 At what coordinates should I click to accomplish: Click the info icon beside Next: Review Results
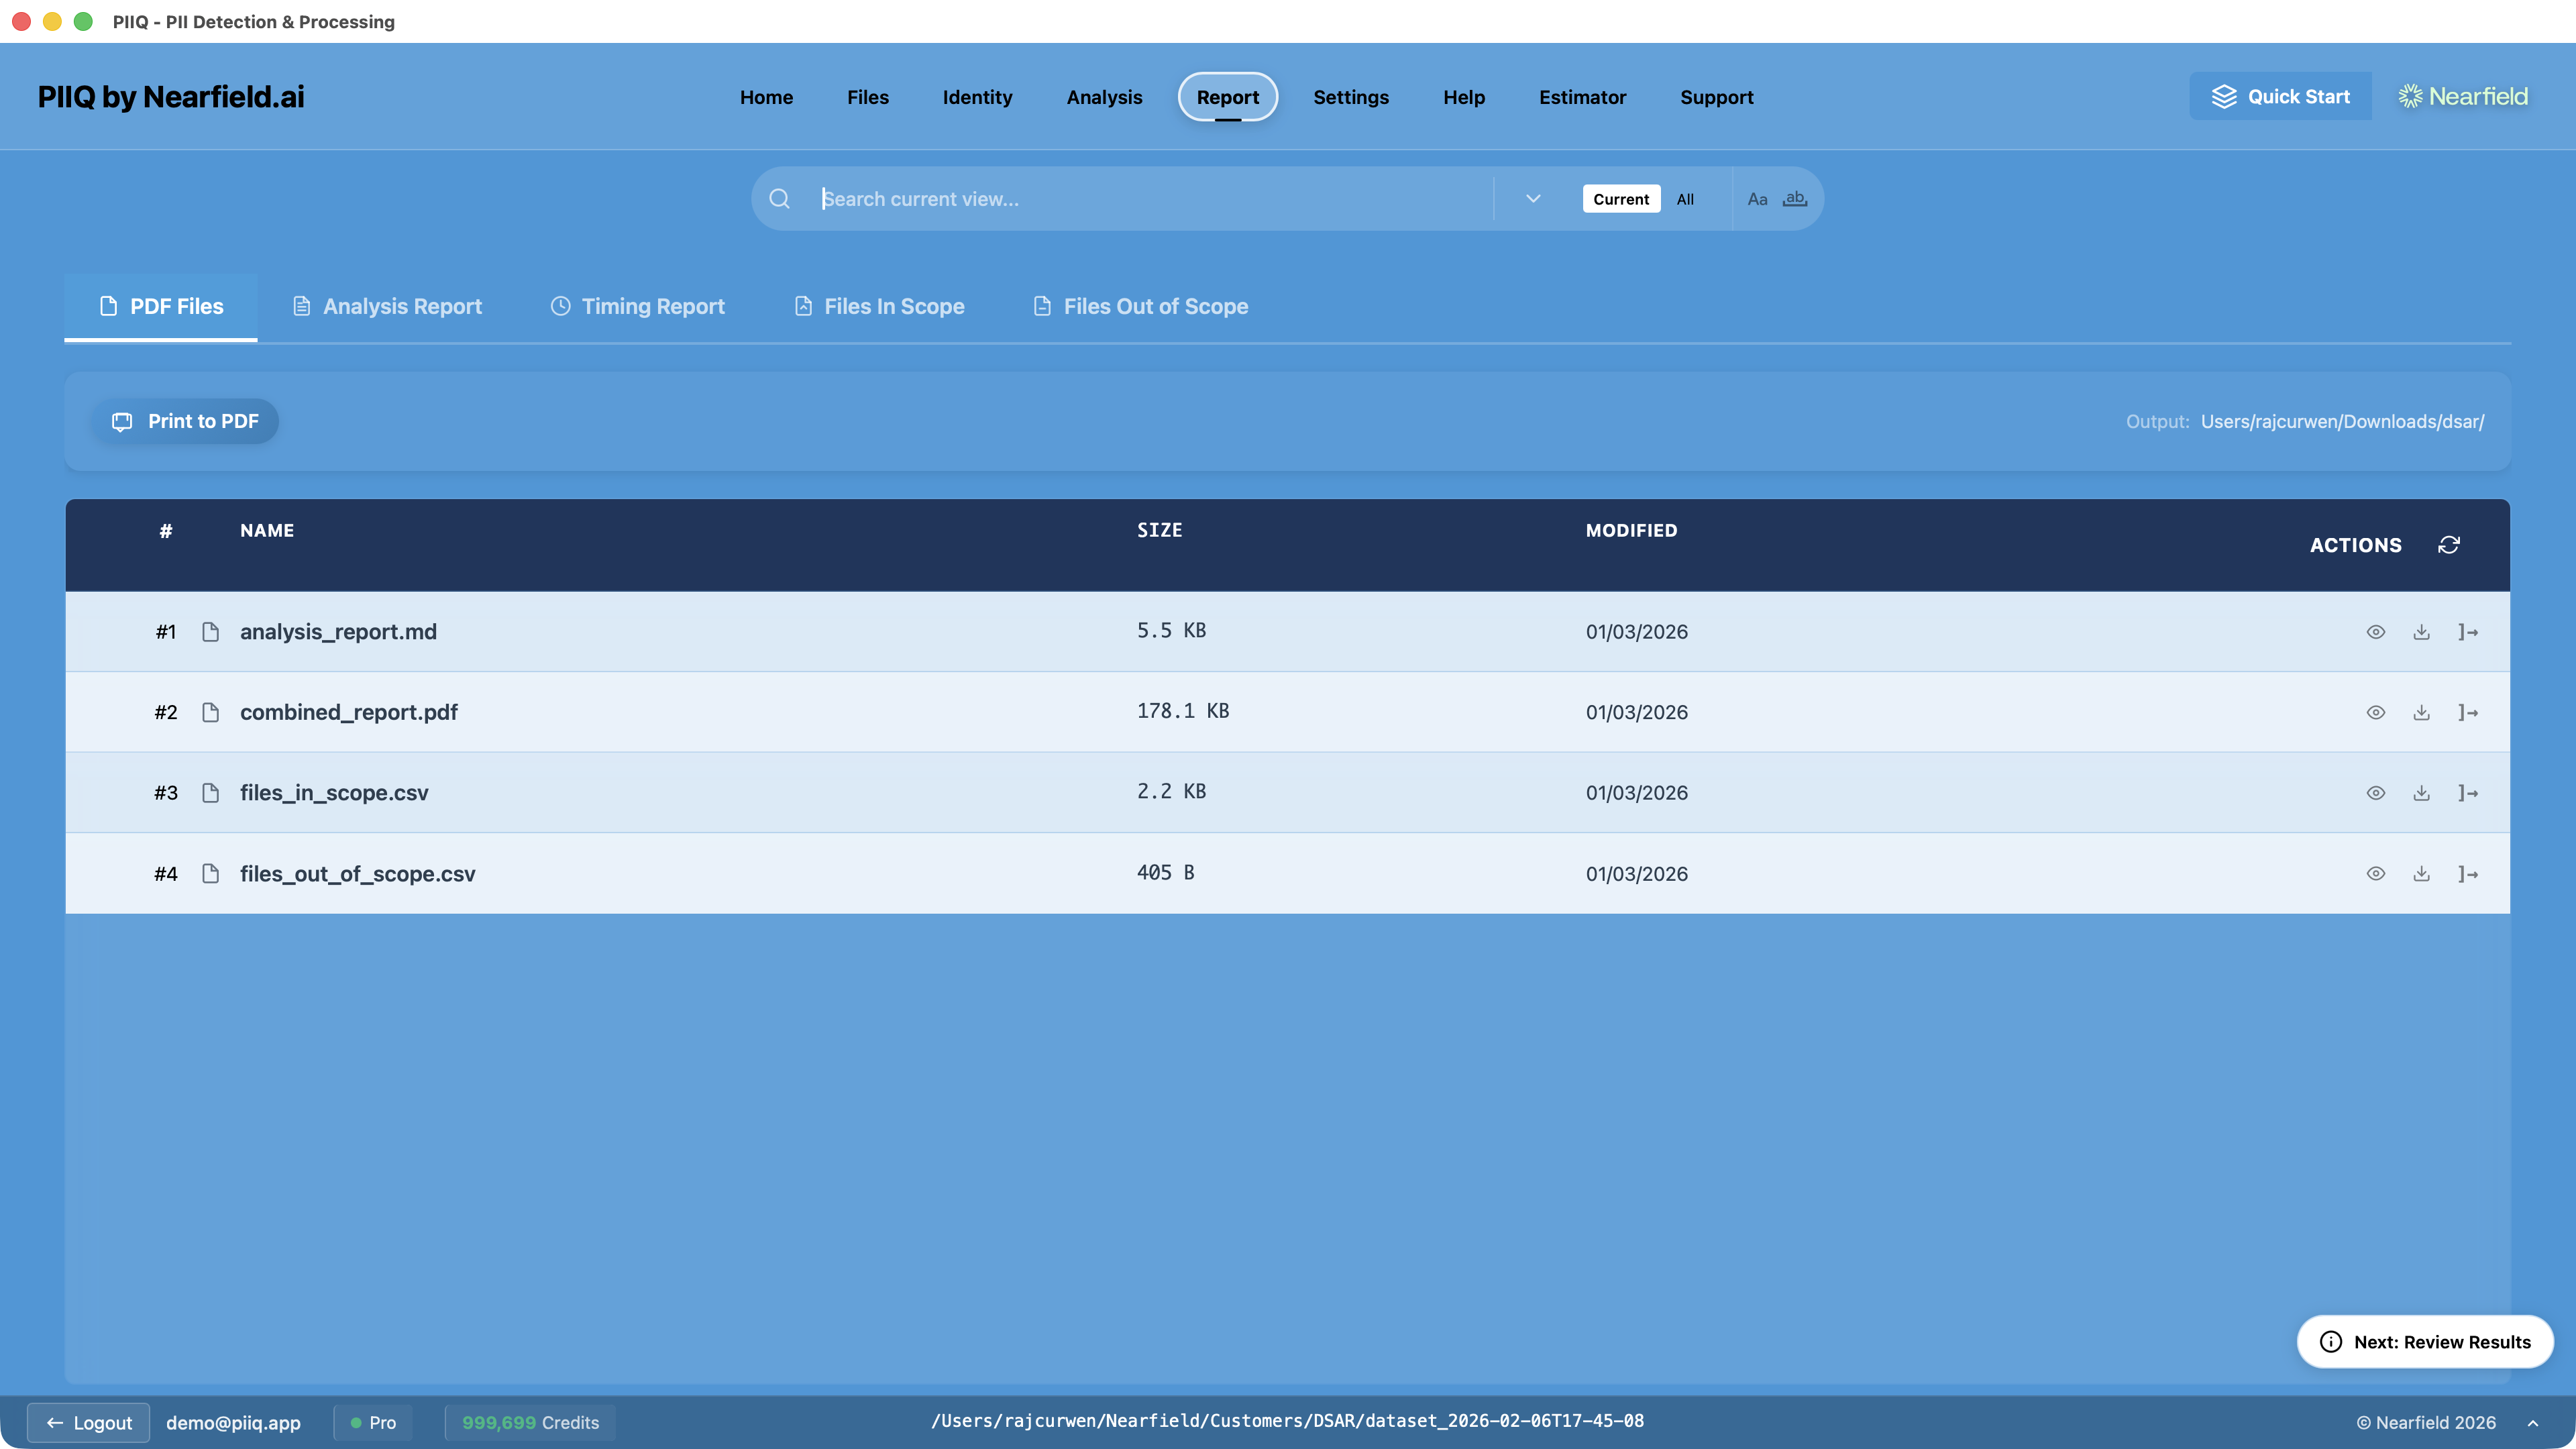point(2331,1342)
